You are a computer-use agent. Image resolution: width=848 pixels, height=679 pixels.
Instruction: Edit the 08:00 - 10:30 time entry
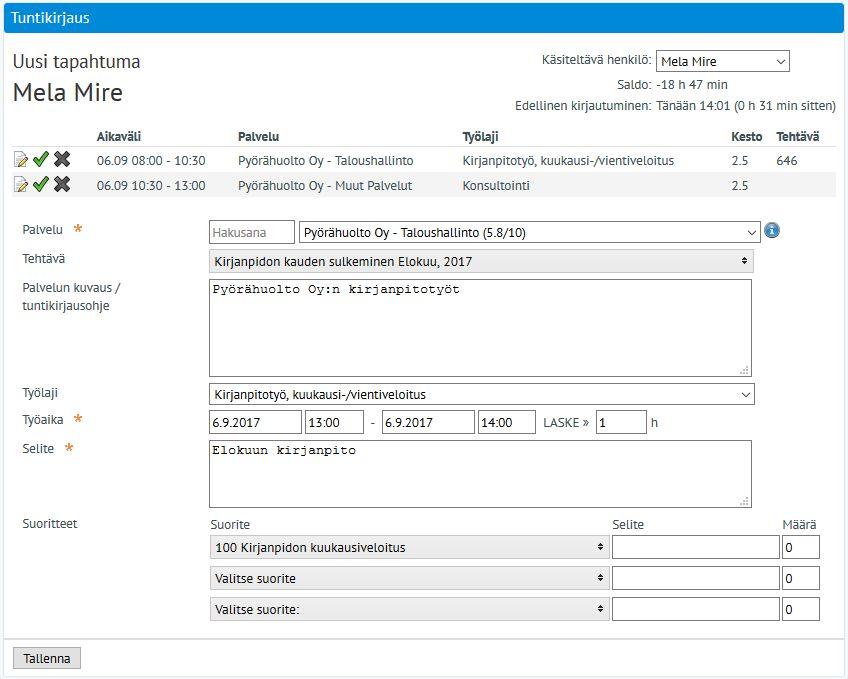click(x=21, y=159)
